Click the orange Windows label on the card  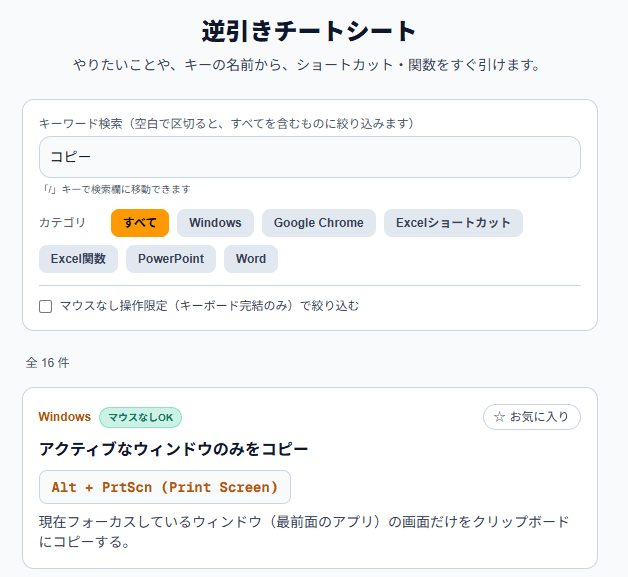pyautogui.click(x=64, y=416)
